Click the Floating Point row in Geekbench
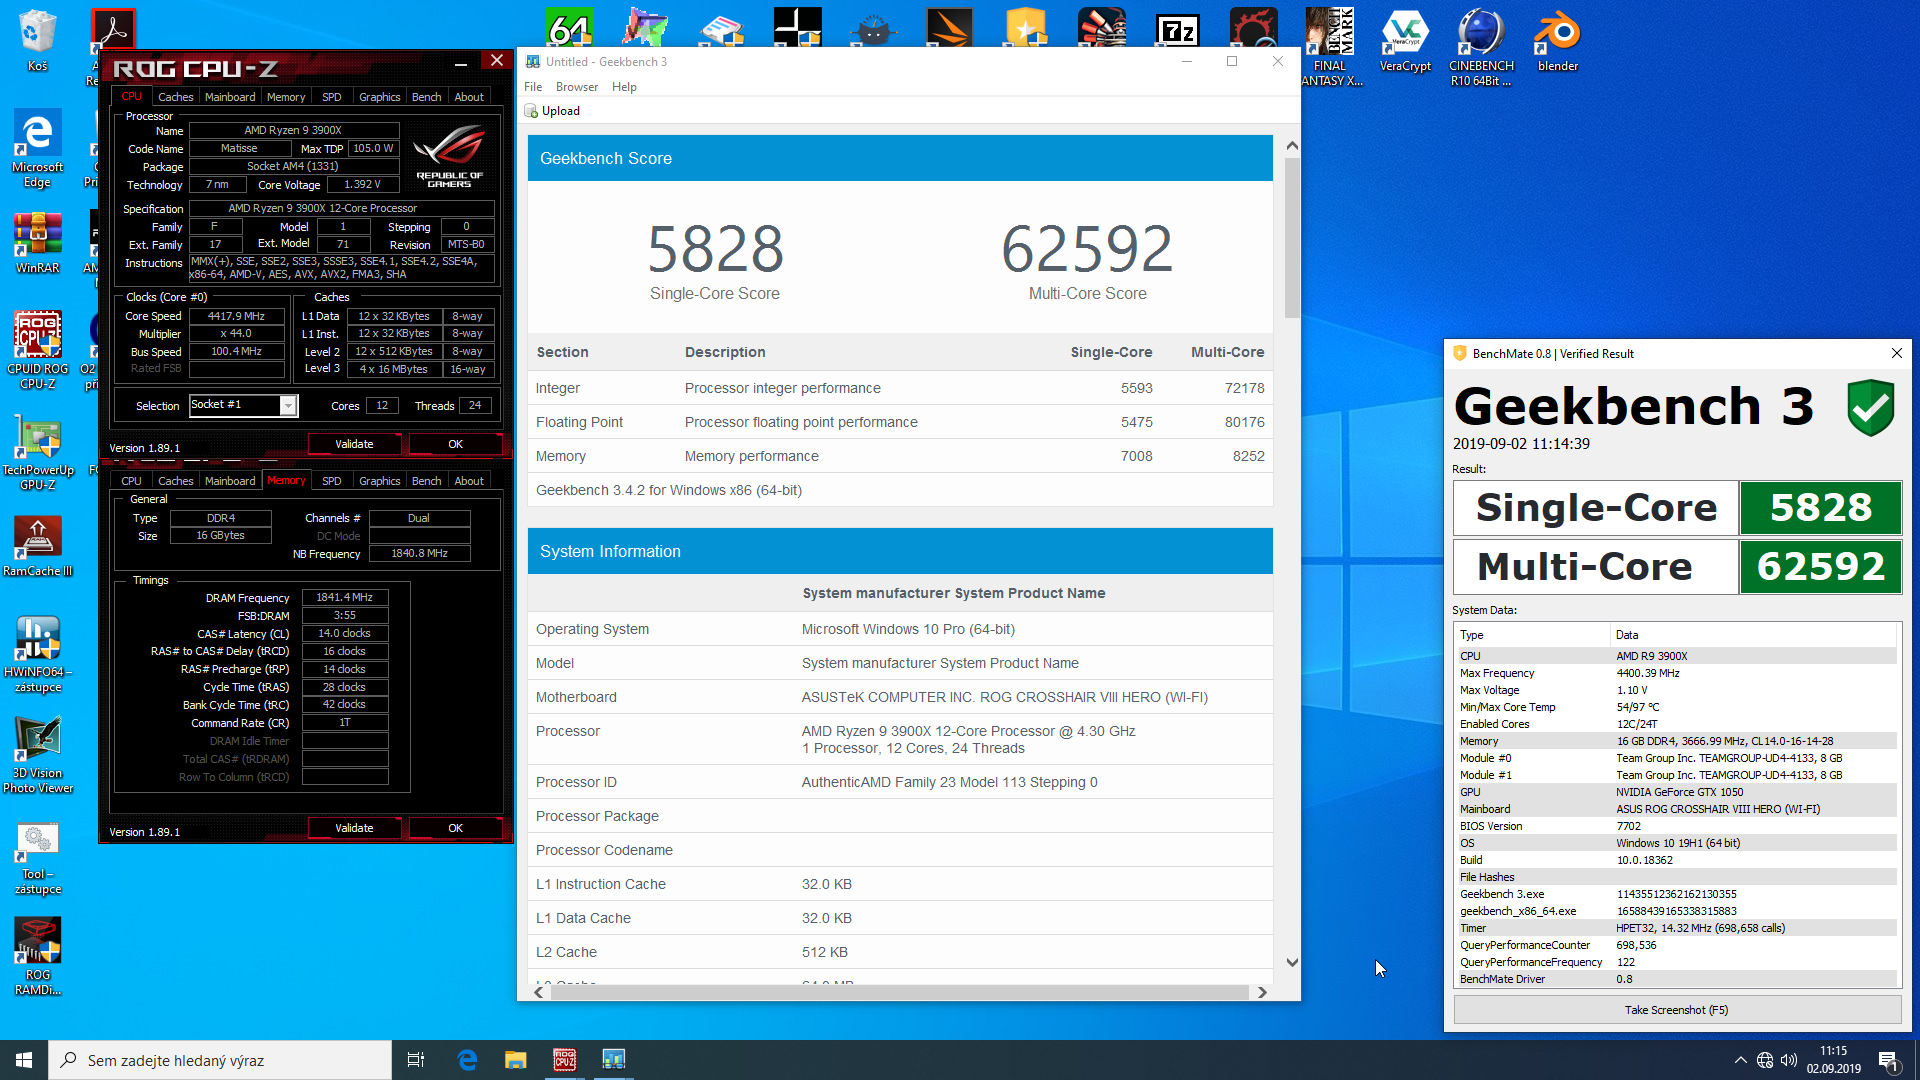This screenshot has height=1080, width=1920. coord(900,422)
